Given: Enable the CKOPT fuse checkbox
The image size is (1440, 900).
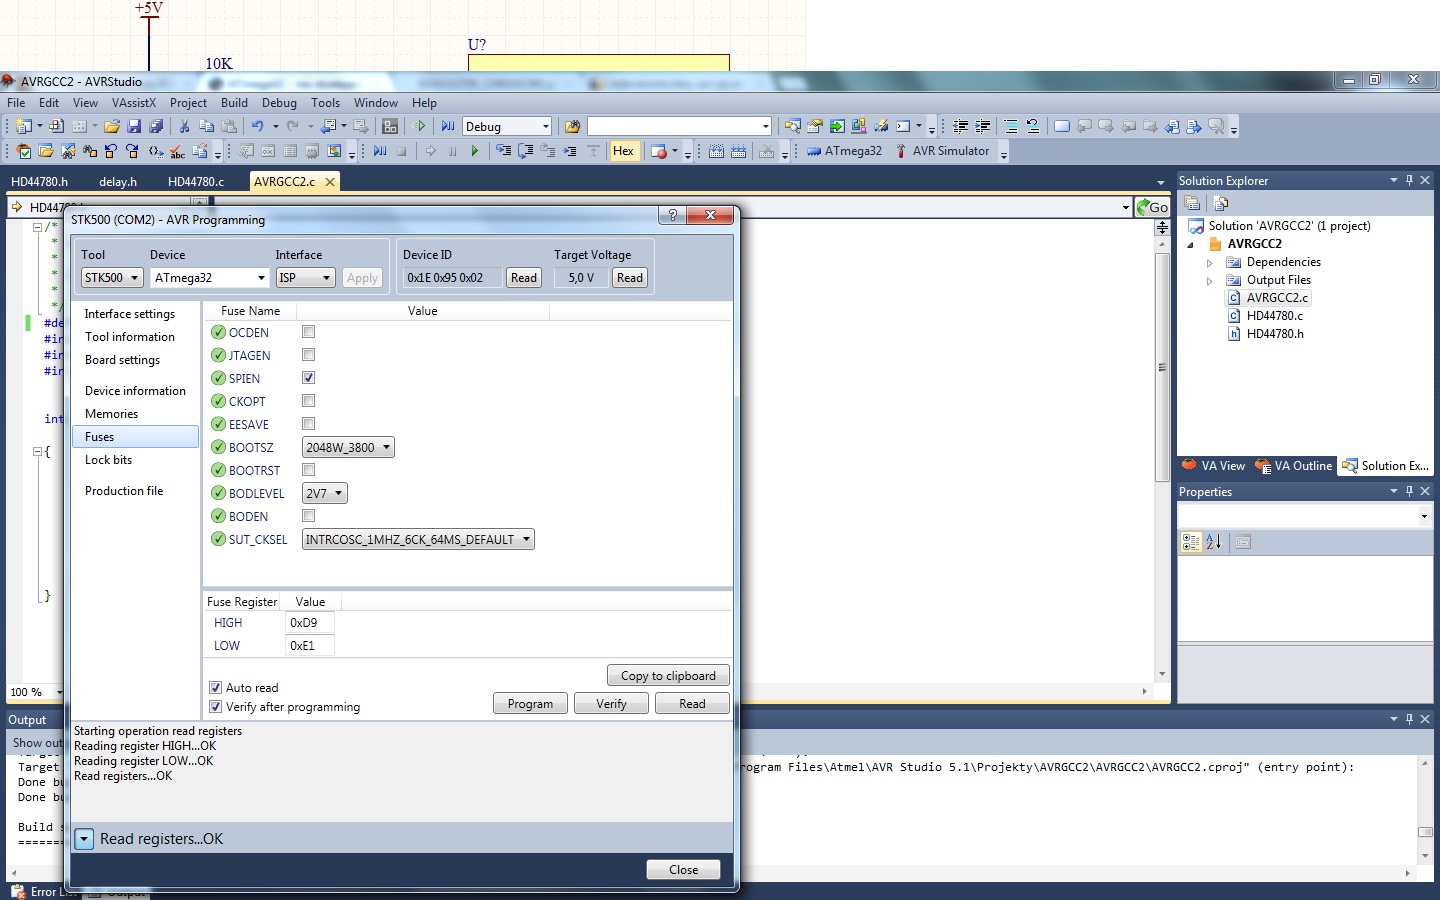Looking at the screenshot, I should (x=308, y=401).
